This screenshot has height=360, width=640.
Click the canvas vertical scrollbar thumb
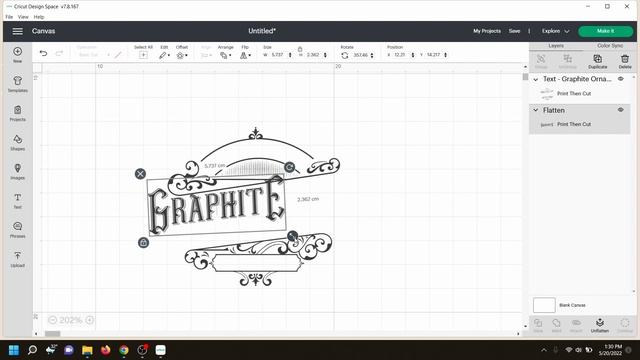point(525,77)
